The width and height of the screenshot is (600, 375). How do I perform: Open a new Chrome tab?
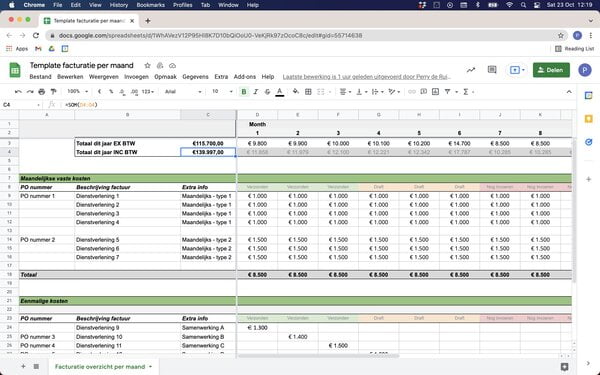click(x=148, y=21)
